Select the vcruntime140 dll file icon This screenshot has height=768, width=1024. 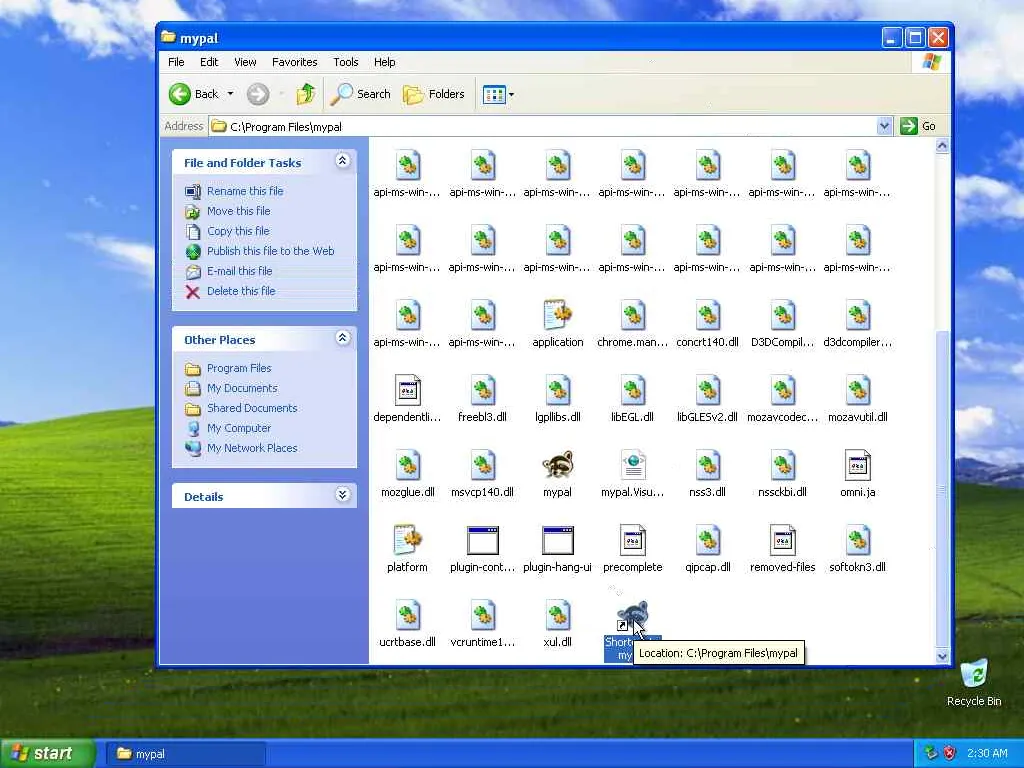(483, 615)
